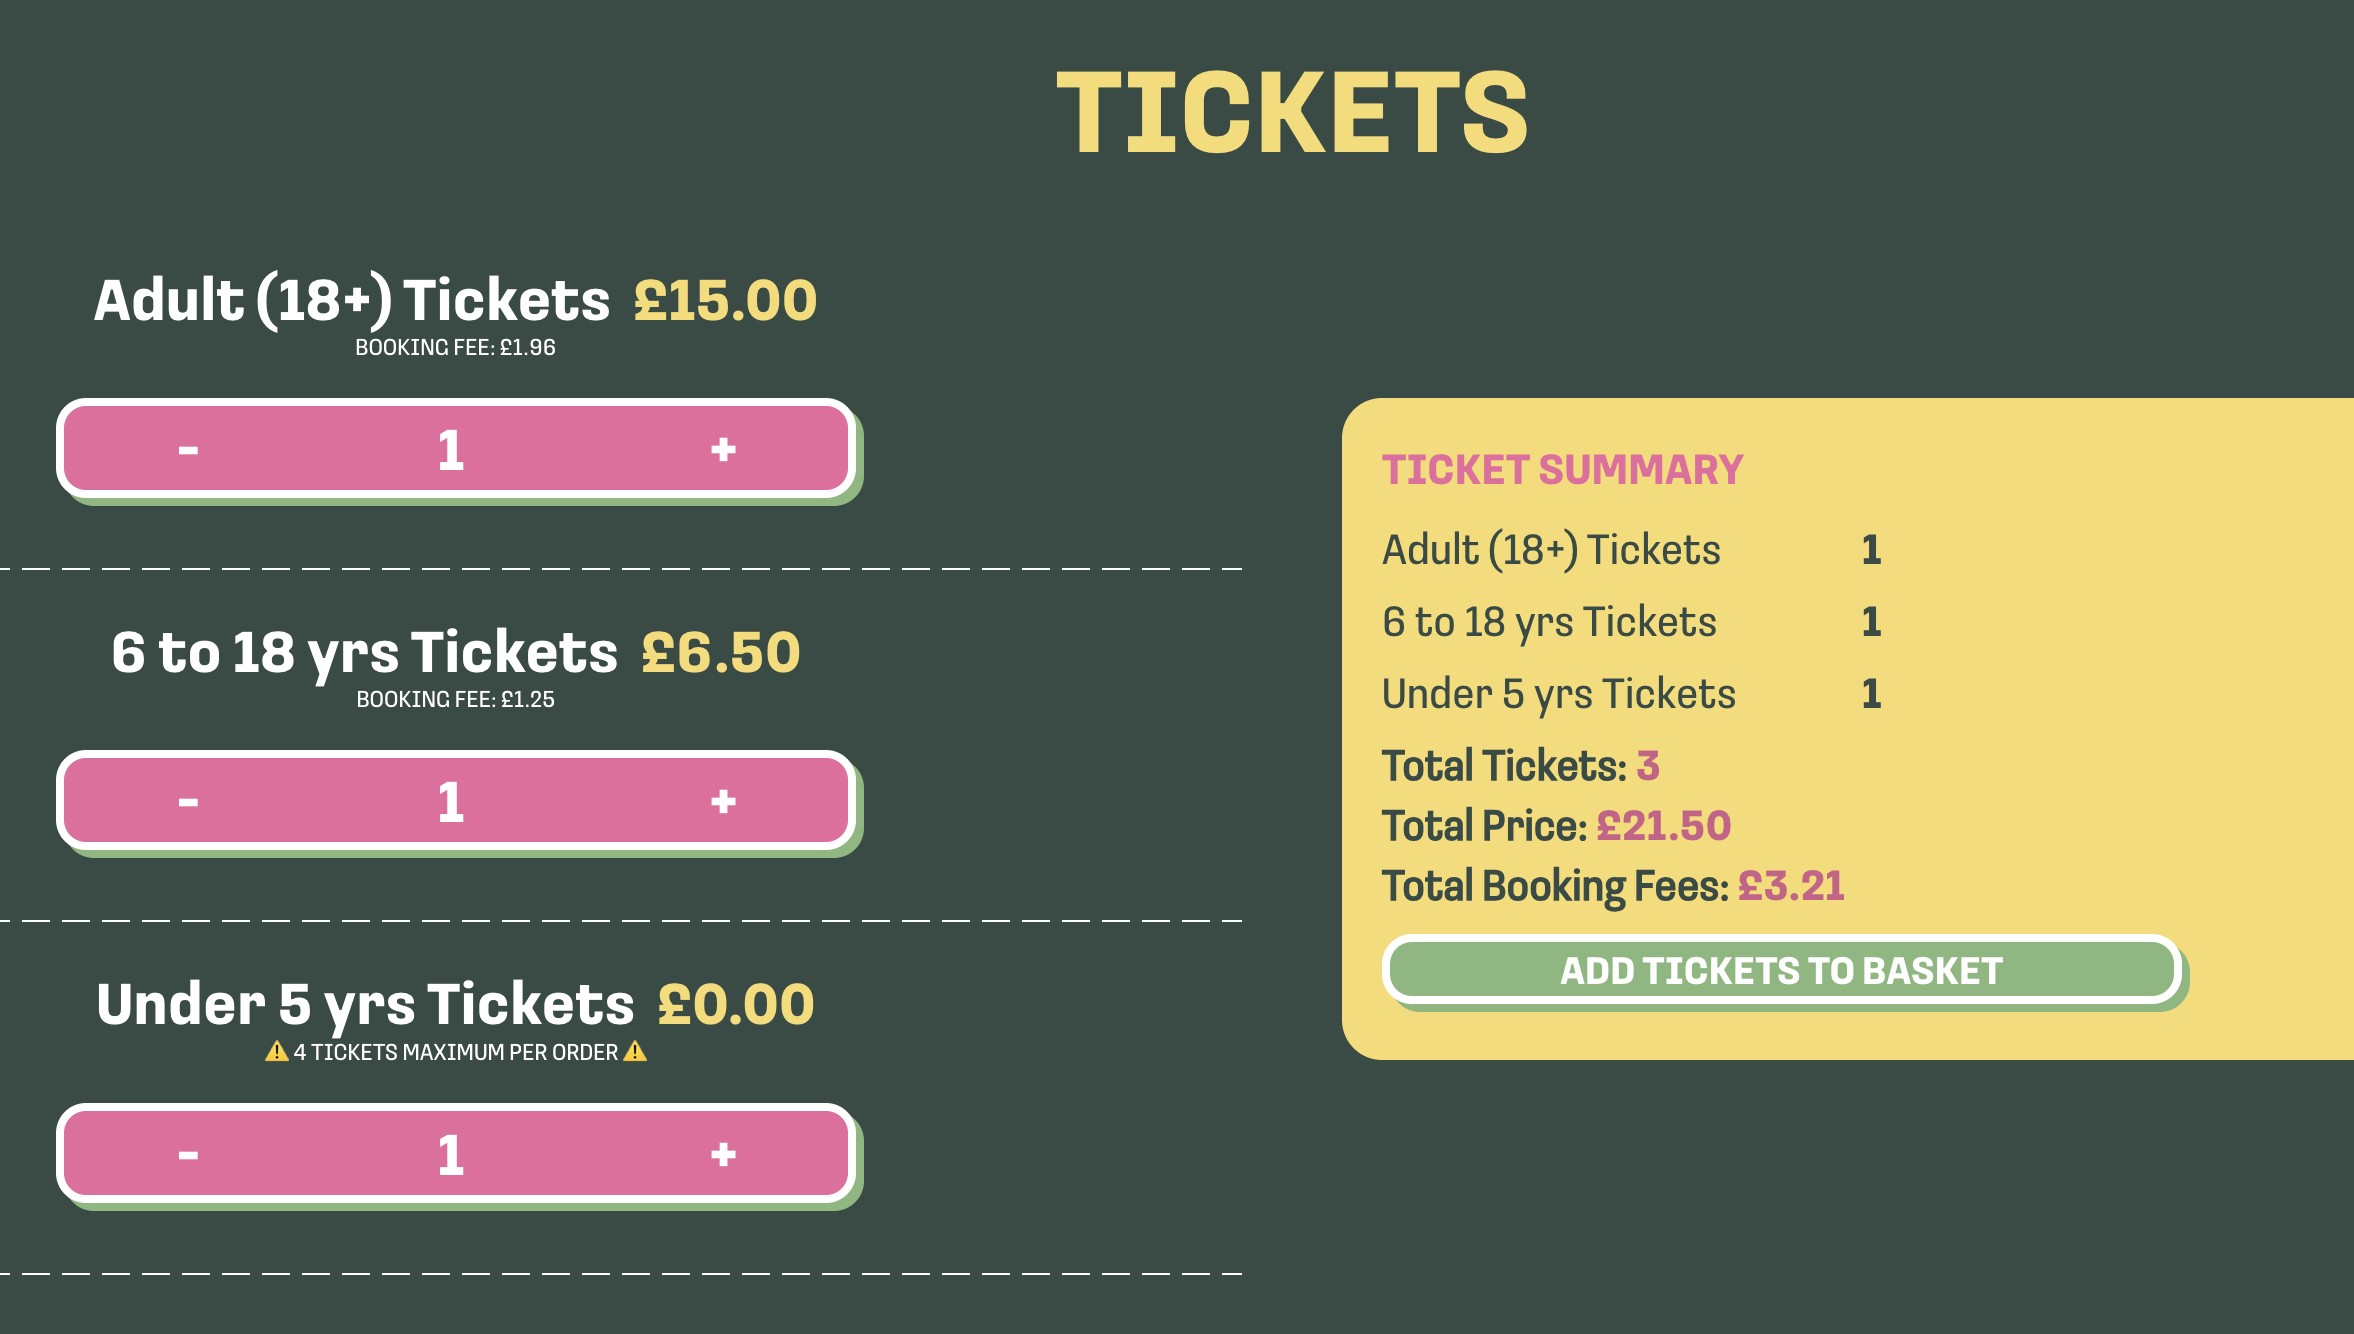Click the 6 to 18 yrs quantity number
This screenshot has width=2354, height=1334.
pyautogui.click(x=451, y=802)
